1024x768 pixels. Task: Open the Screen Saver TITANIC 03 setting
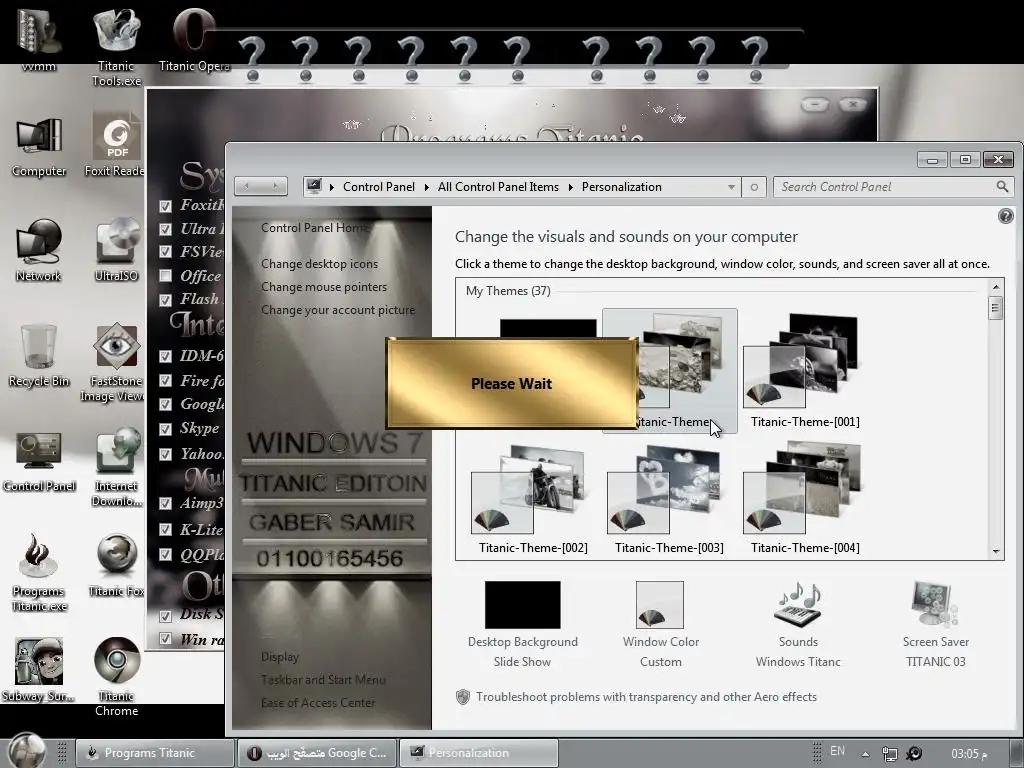[935, 624]
